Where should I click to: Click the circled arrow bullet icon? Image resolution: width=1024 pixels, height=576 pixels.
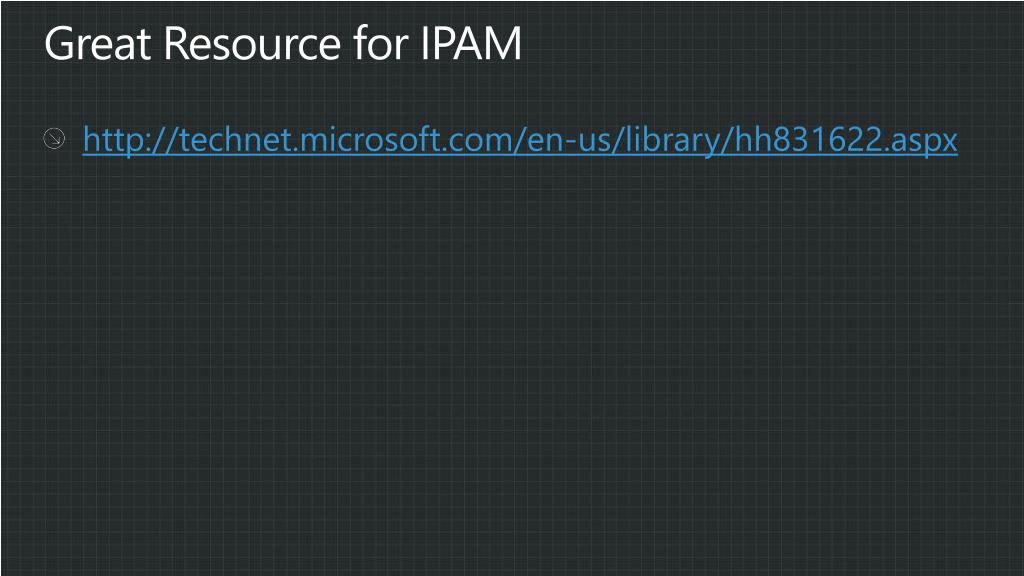point(54,138)
